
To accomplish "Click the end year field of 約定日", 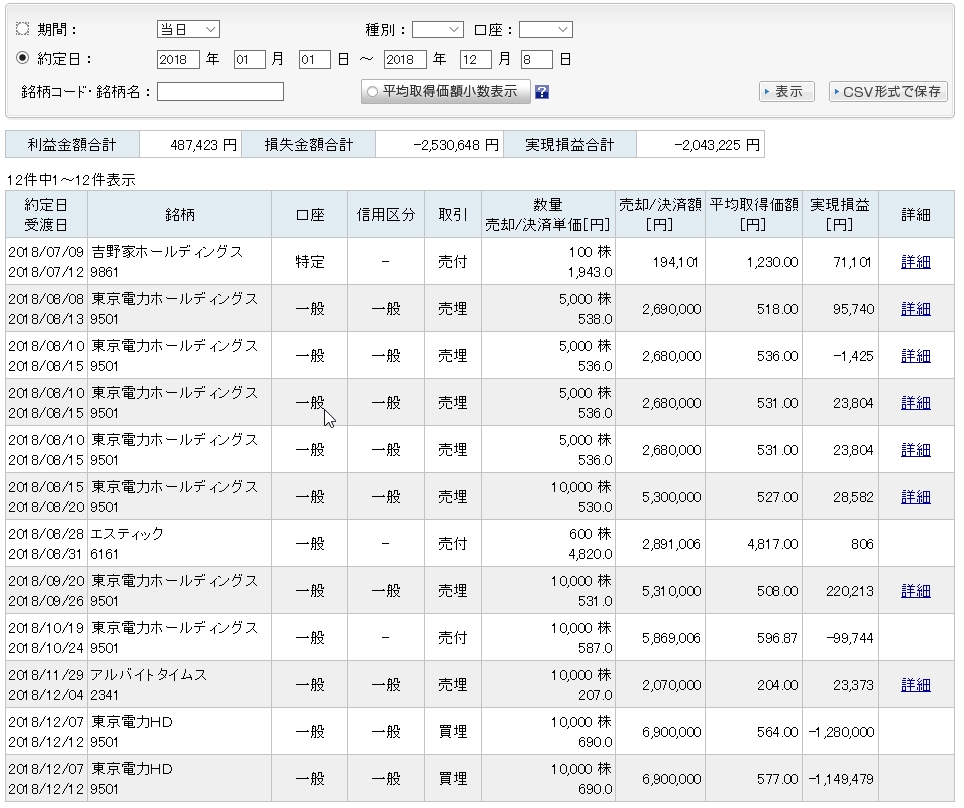I will point(405,60).
